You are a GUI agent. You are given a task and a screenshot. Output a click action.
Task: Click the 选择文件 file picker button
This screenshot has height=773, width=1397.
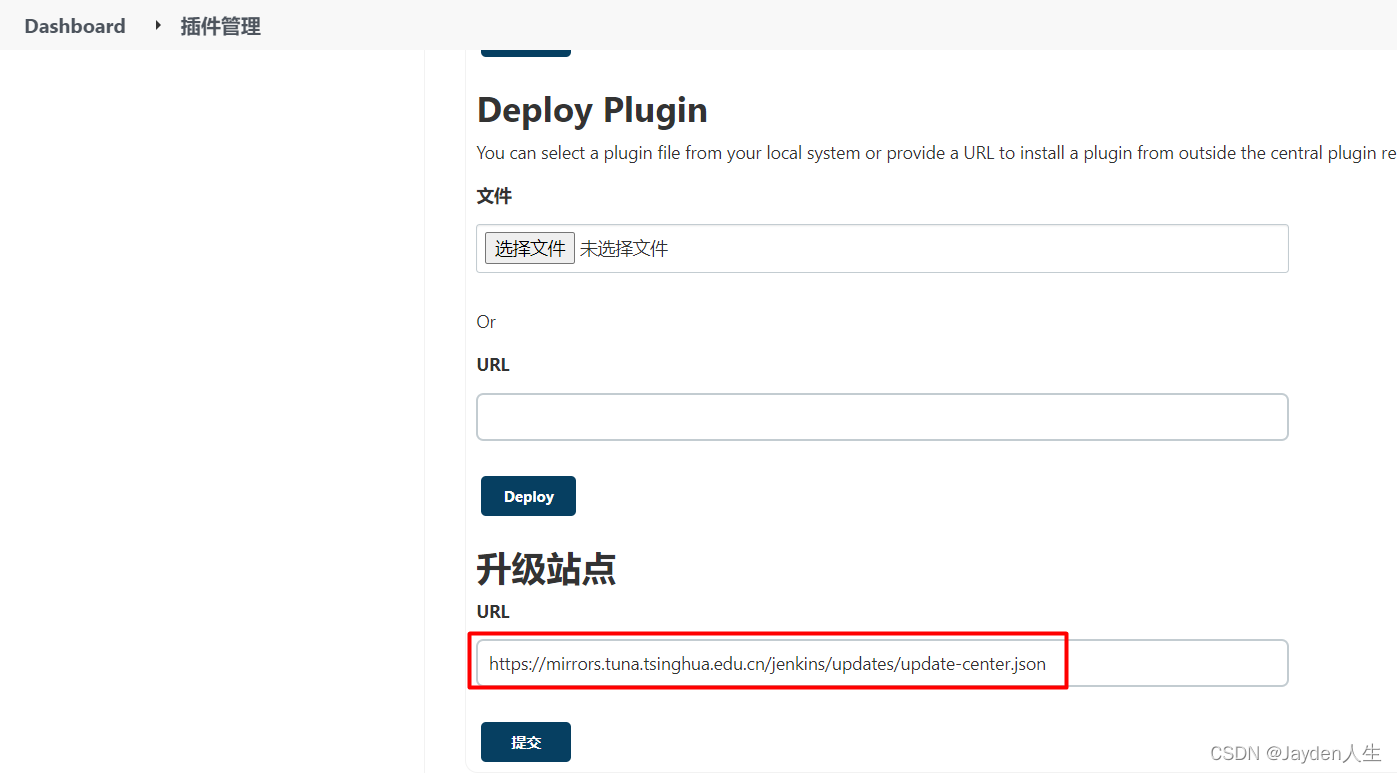[529, 247]
